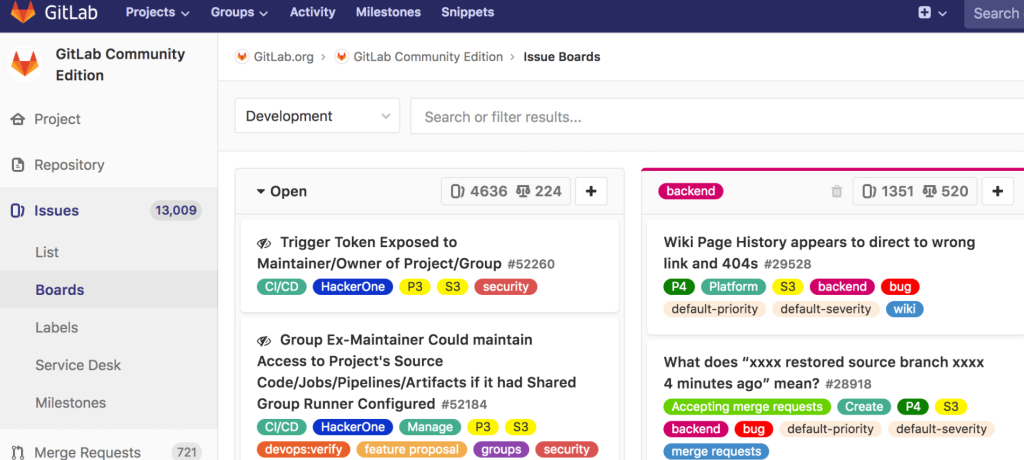Click issue count icon on Open list
1024x460 pixels.
coord(457,191)
